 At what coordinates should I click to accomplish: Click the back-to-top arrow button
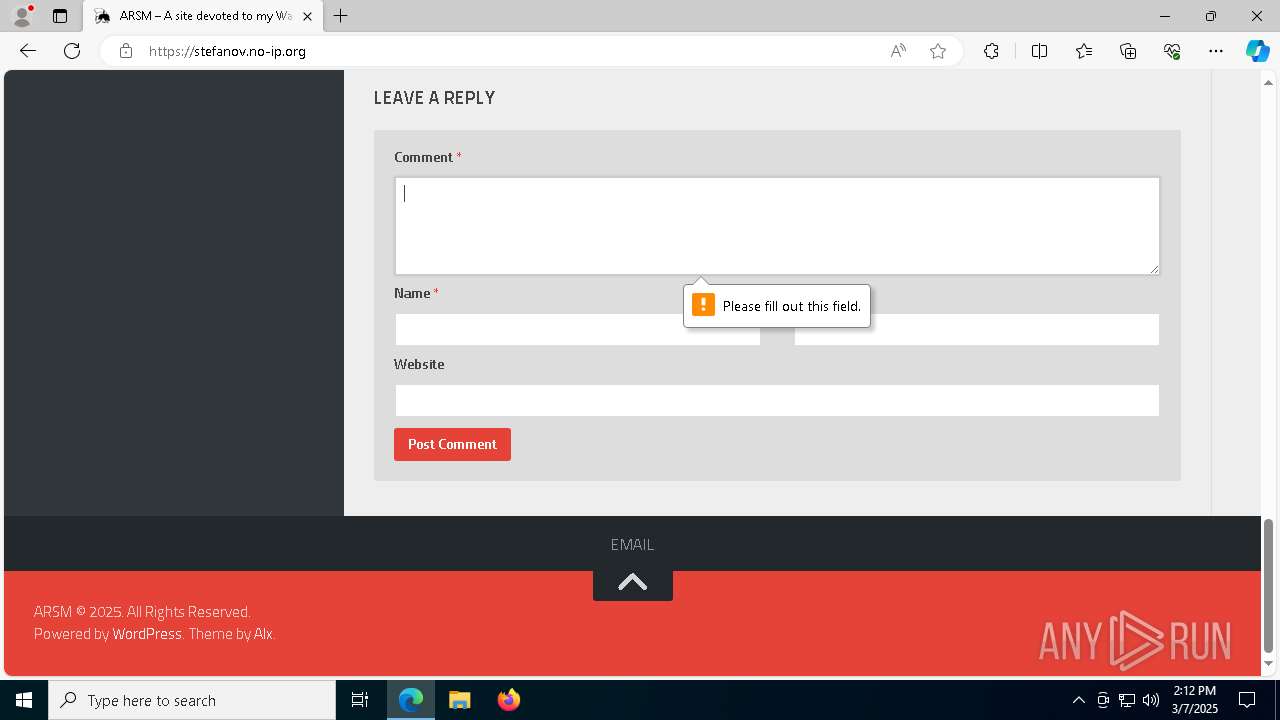[632, 583]
